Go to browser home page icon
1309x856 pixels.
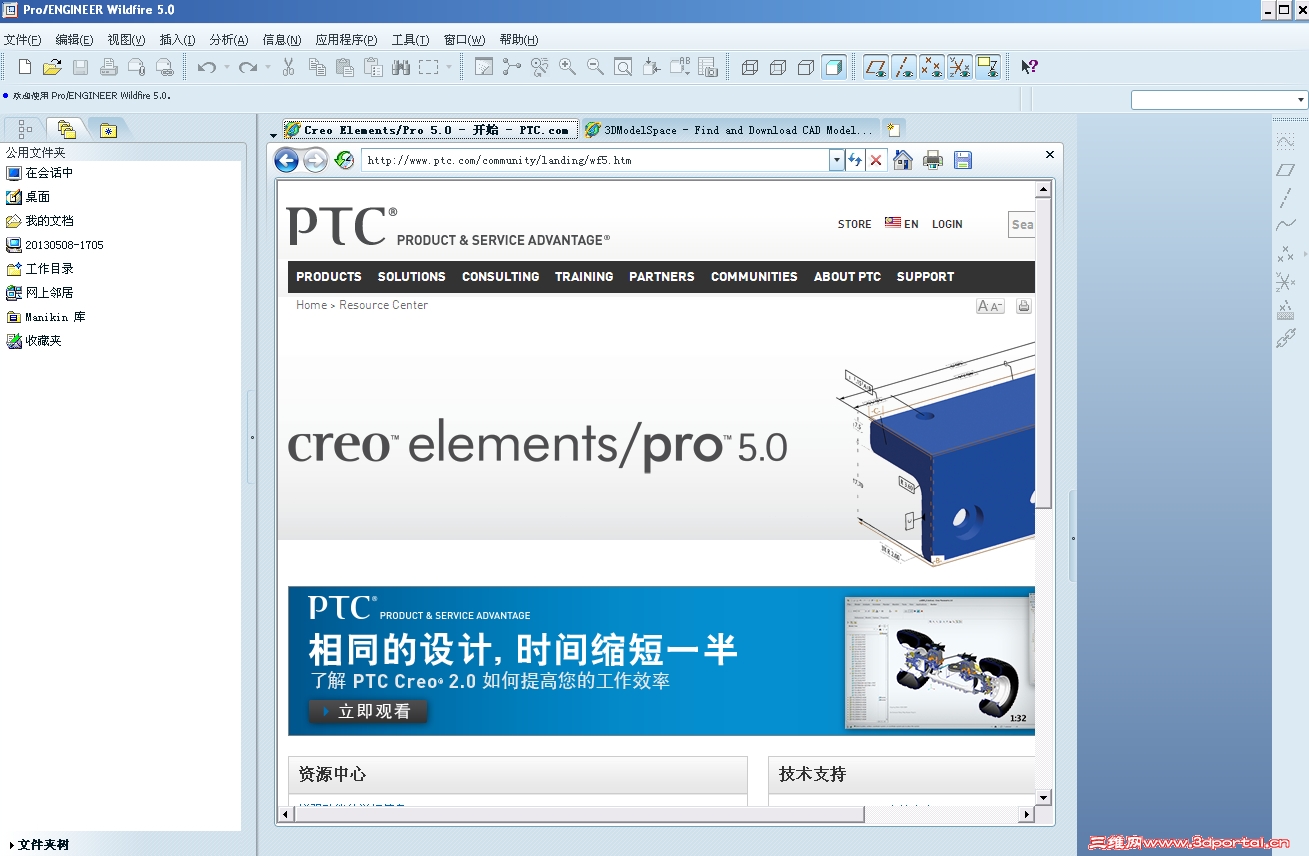pyautogui.click(x=903, y=160)
